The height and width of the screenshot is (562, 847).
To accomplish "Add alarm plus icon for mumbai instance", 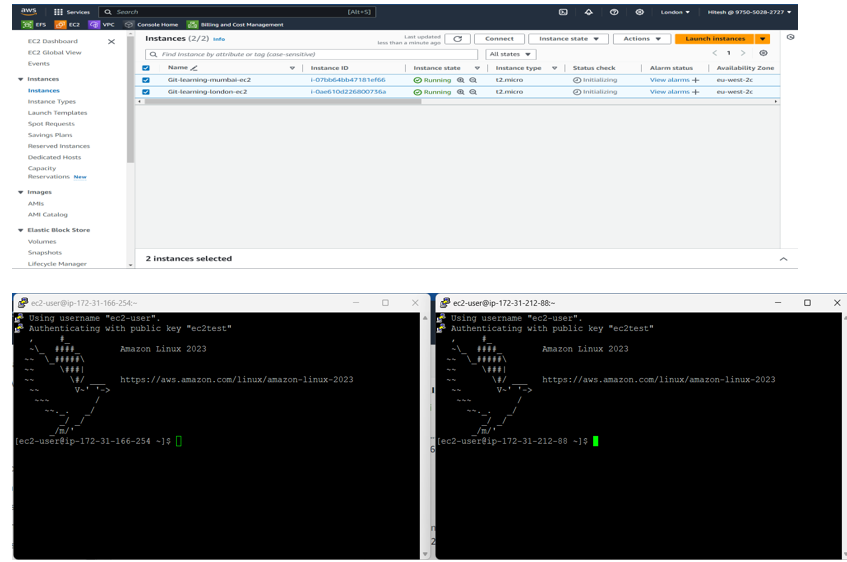I will coord(696,80).
